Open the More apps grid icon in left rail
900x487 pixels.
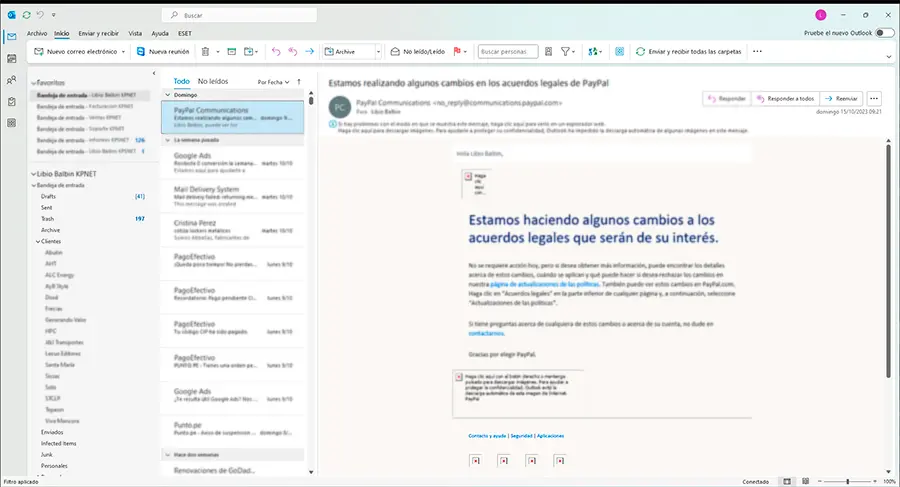[11, 123]
